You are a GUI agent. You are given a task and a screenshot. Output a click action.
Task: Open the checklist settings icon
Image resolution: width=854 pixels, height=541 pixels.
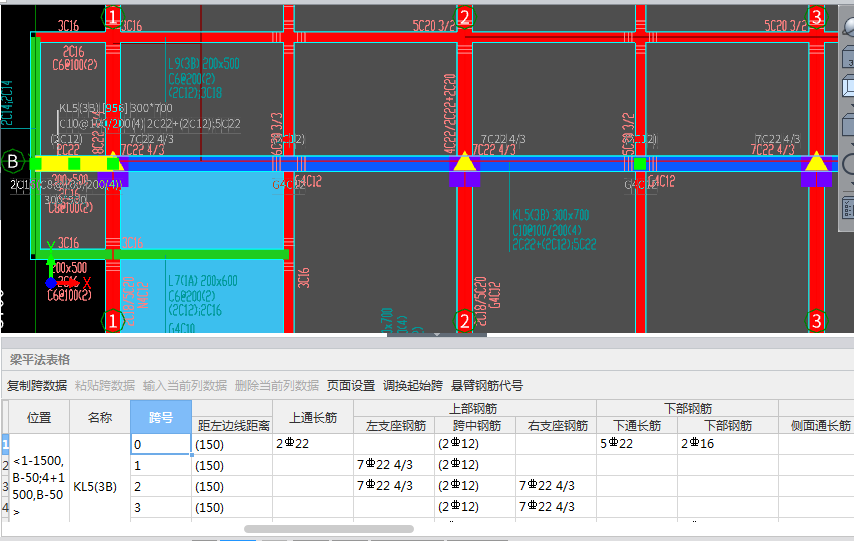(x=849, y=208)
